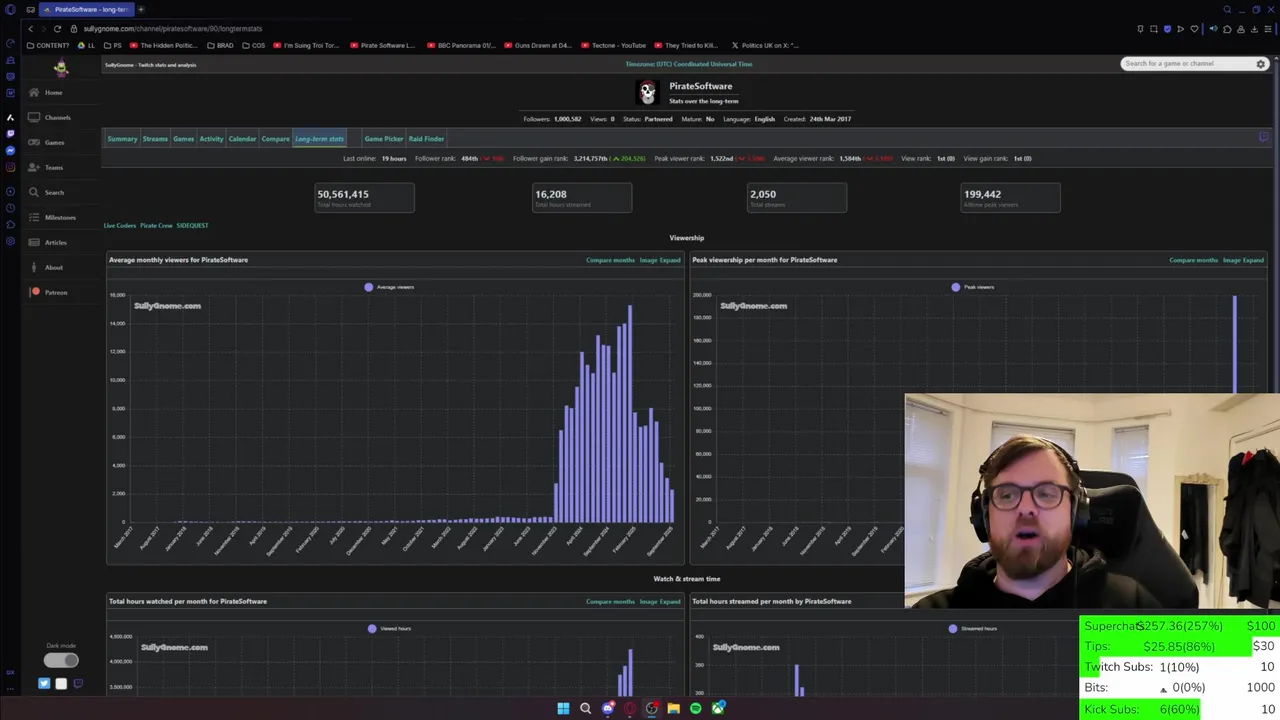Open a new browser tab
The width and height of the screenshot is (1280, 720).
(x=141, y=9)
